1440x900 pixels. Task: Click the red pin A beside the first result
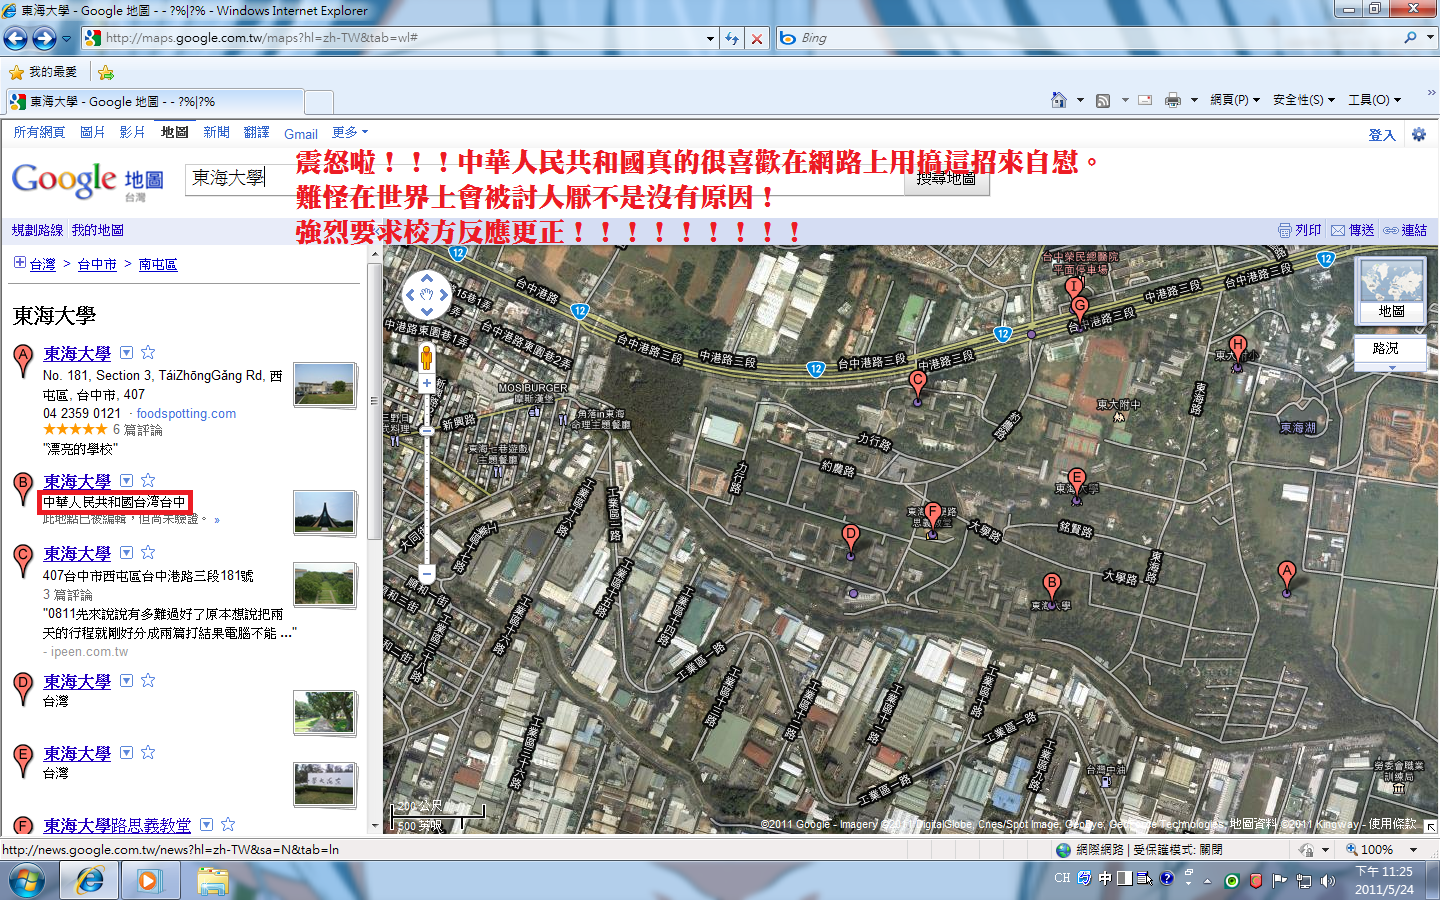[x=23, y=360]
